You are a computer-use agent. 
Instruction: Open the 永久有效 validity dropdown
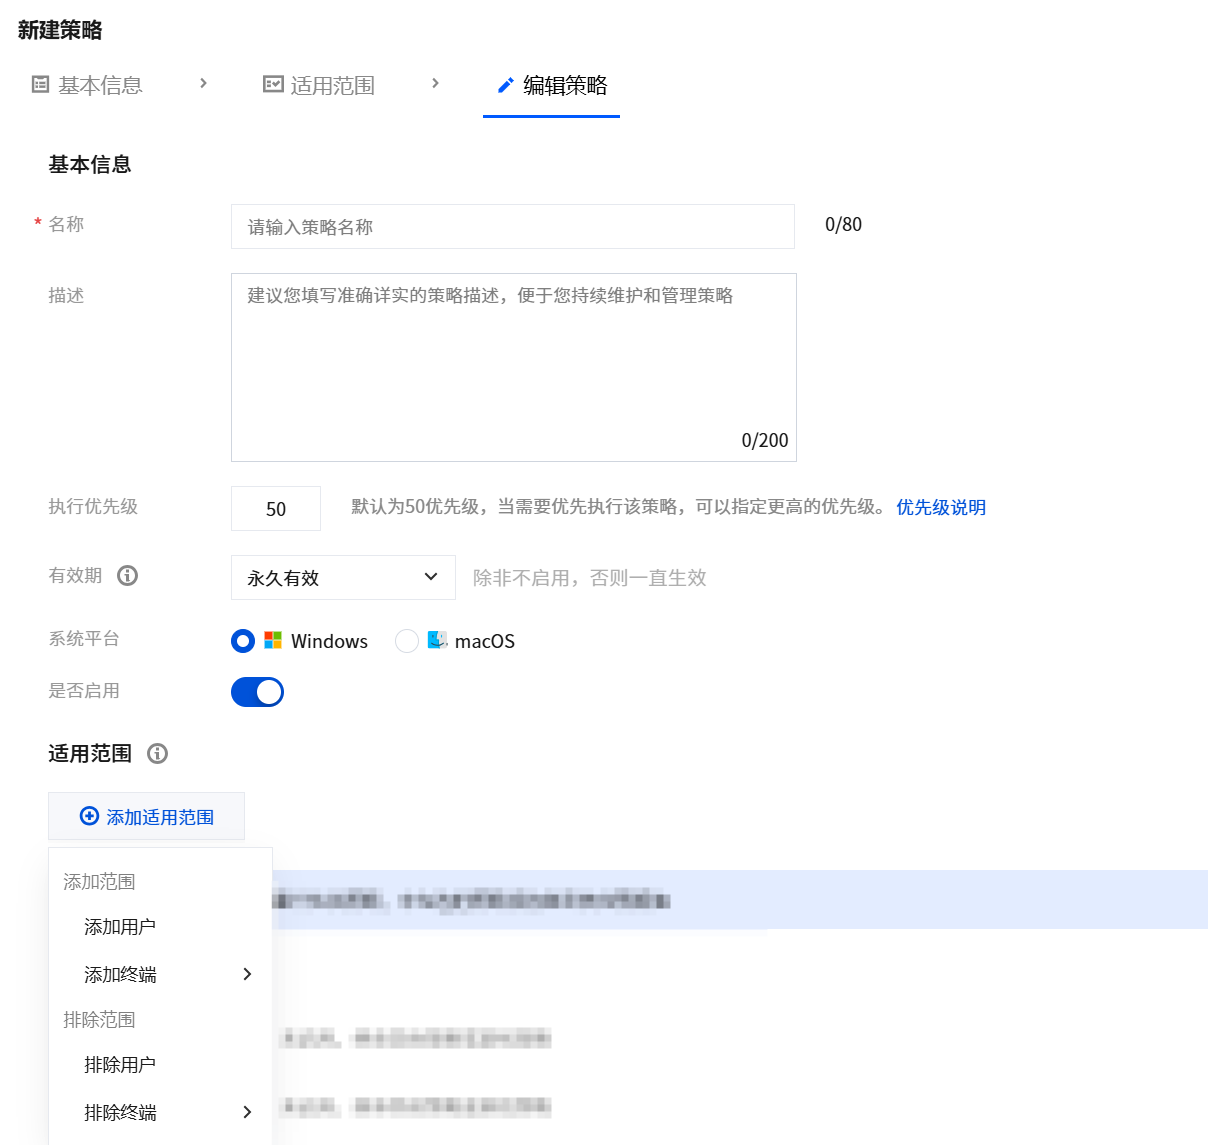pyautogui.click(x=343, y=577)
